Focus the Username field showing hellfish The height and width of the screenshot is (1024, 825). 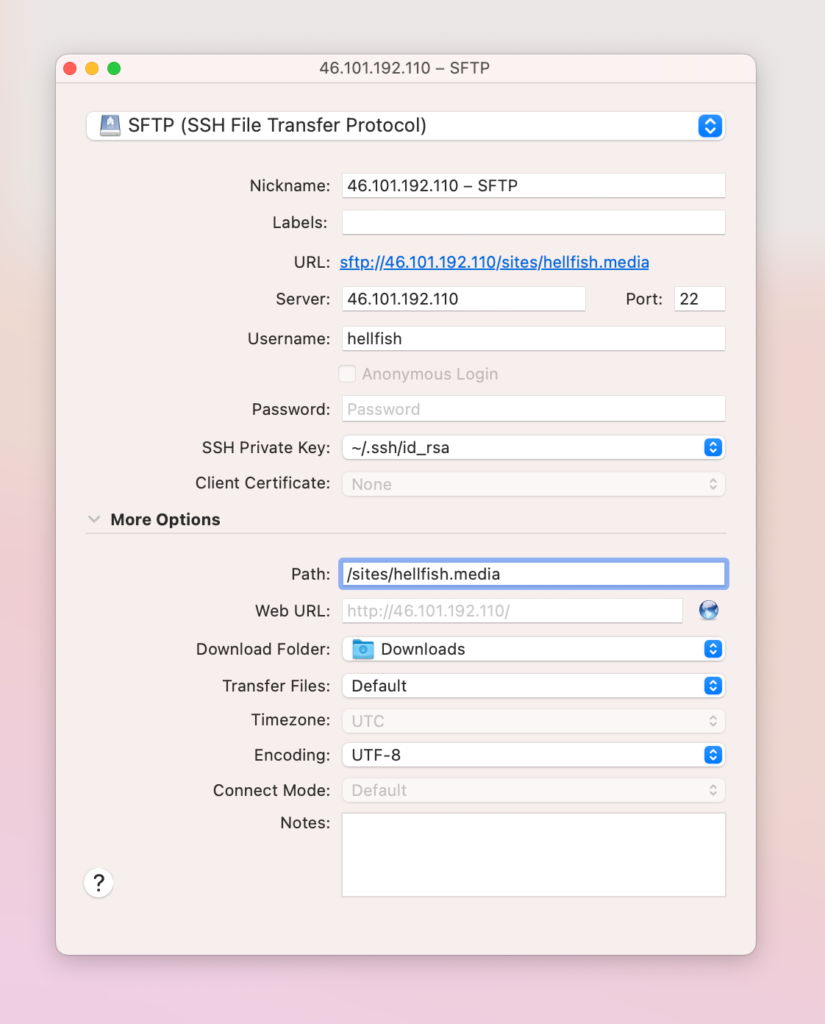(533, 338)
